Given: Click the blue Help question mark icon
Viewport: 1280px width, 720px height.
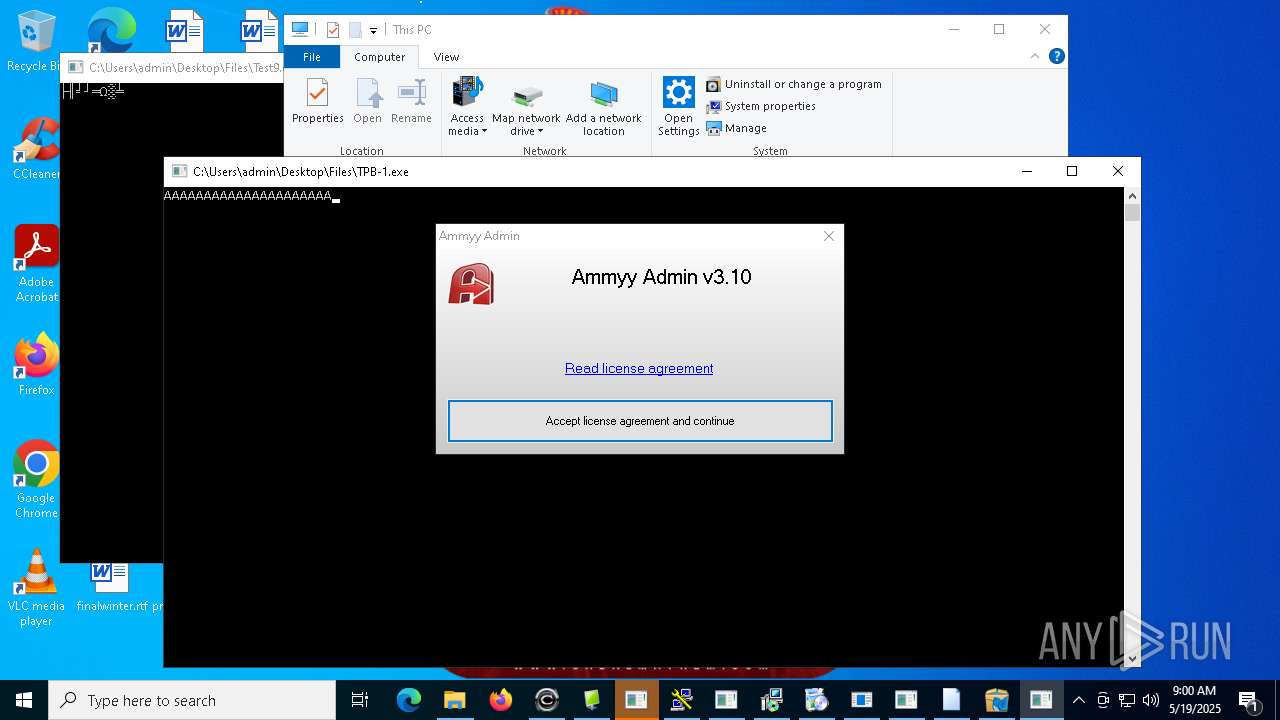Looking at the screenshot, I should click(x=1056, y=57).
